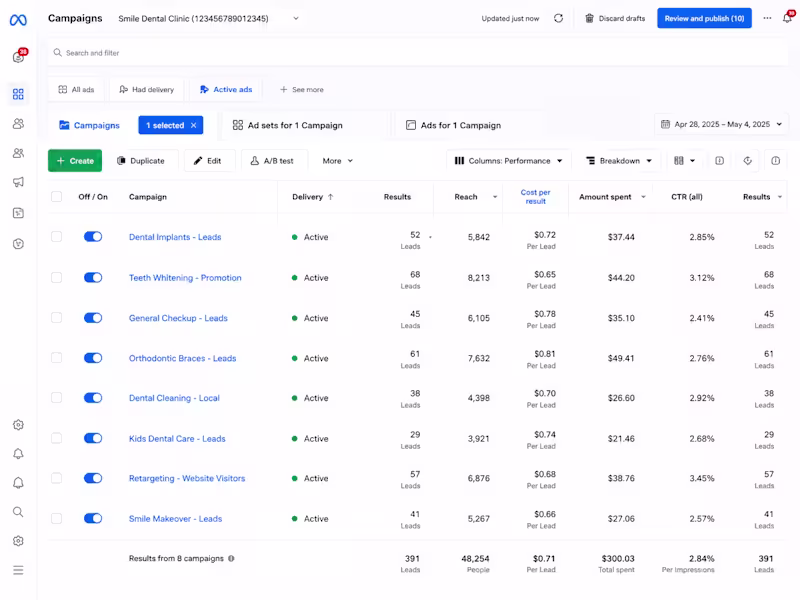Remove the 1 selected filter chip
Viewport: 800px width, 600px height.
[x=193, y=126]
